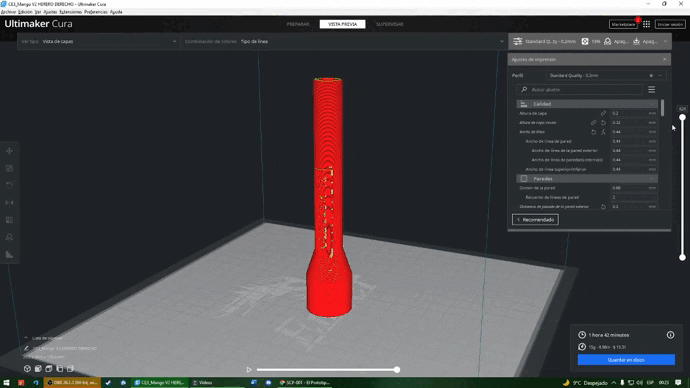The image size is (690, 388).
Task: Switch to the SUPERVISAR stage tab
Action: [x=389, y=24]
